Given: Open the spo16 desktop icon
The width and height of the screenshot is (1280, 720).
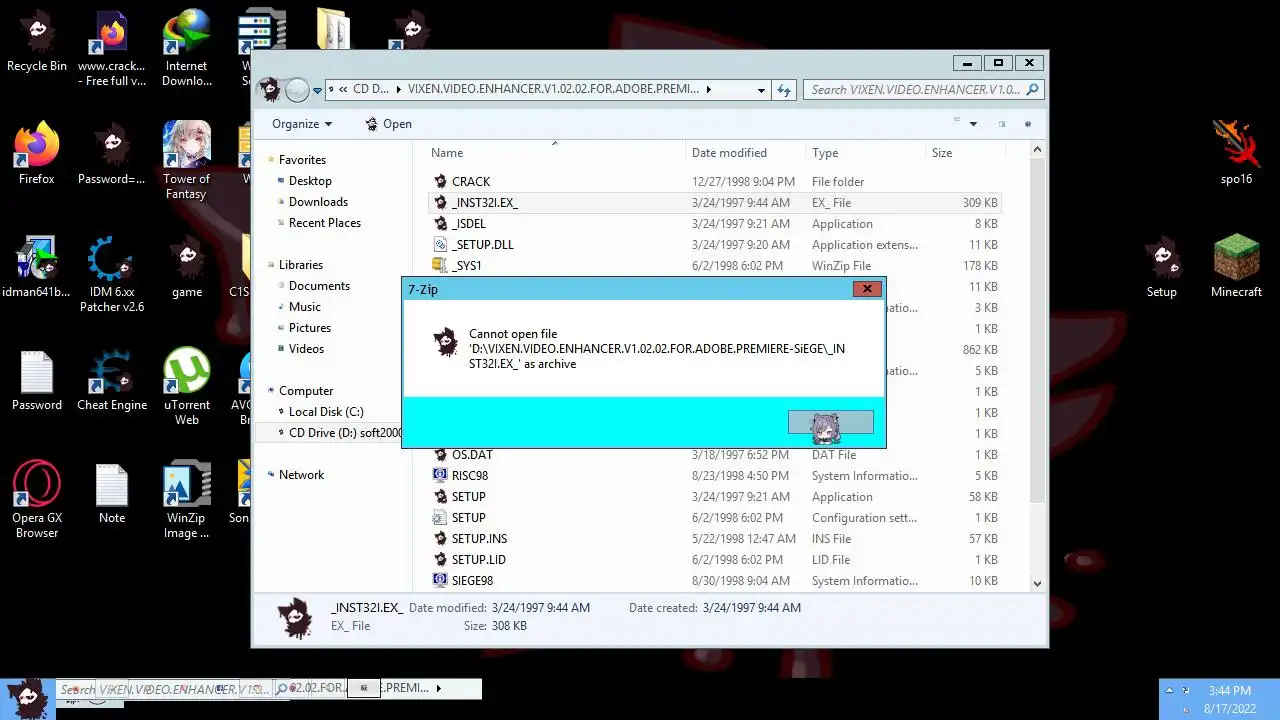Looking at the screenshot, I should click(x=1237, y=155).
